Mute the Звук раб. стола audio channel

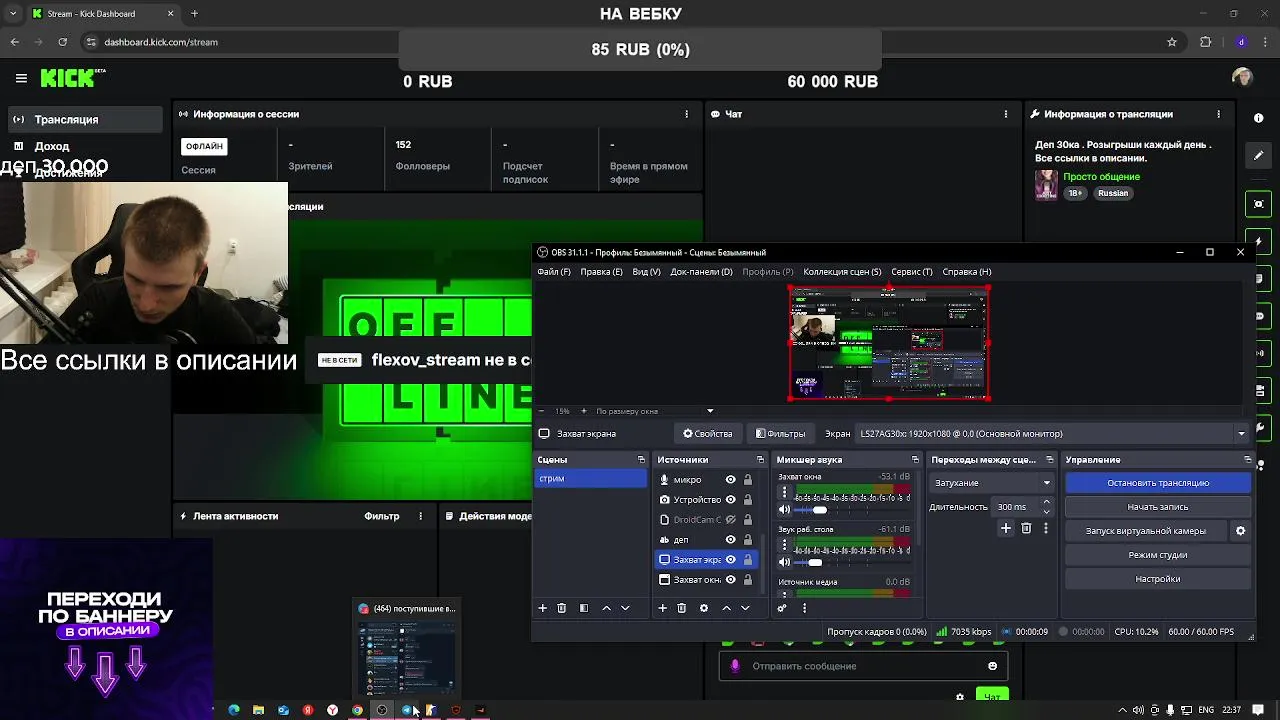(x=784, y=562)
